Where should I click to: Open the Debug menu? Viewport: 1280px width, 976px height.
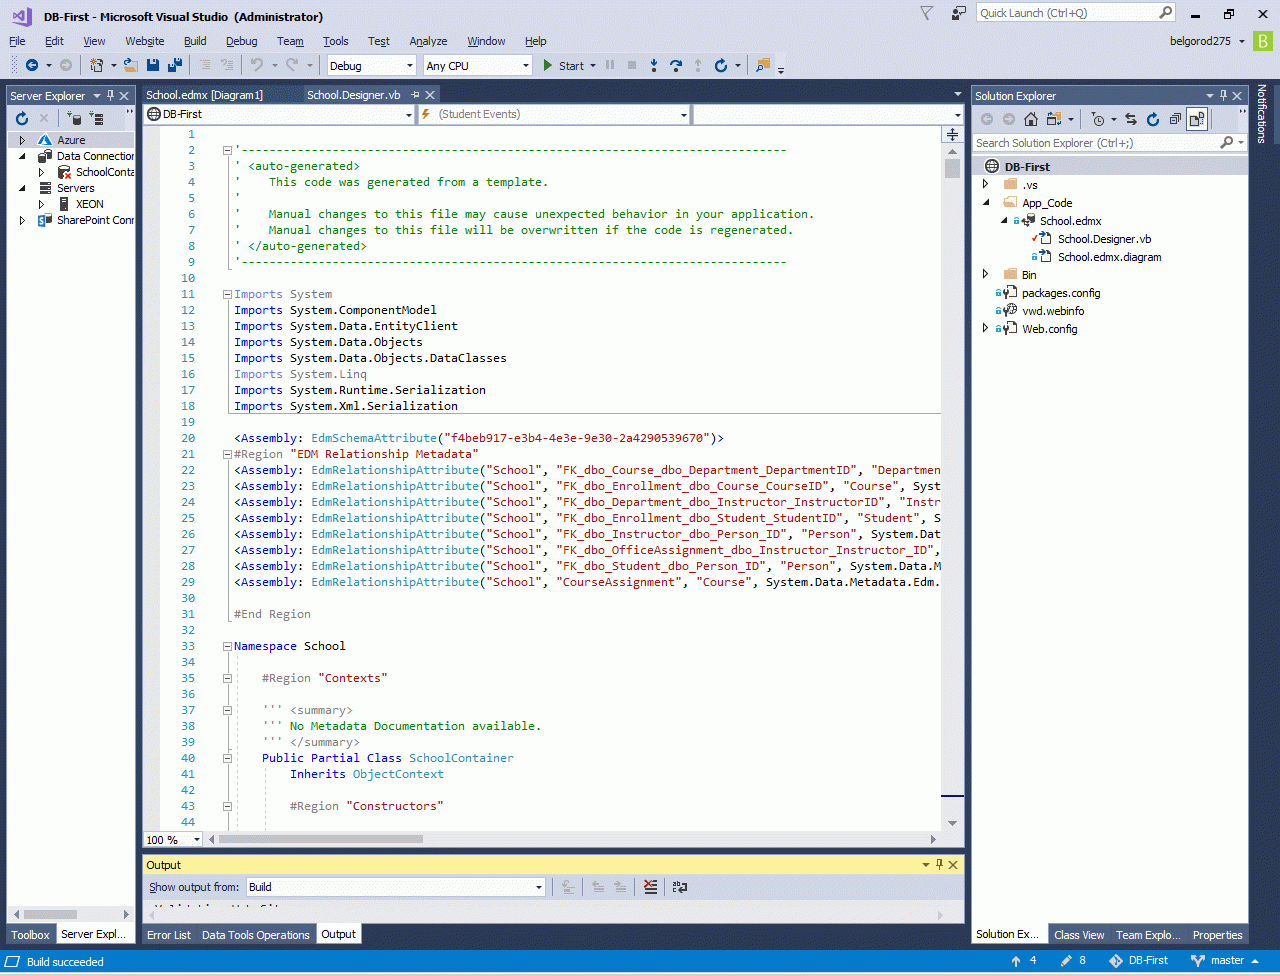click(241, 41)
